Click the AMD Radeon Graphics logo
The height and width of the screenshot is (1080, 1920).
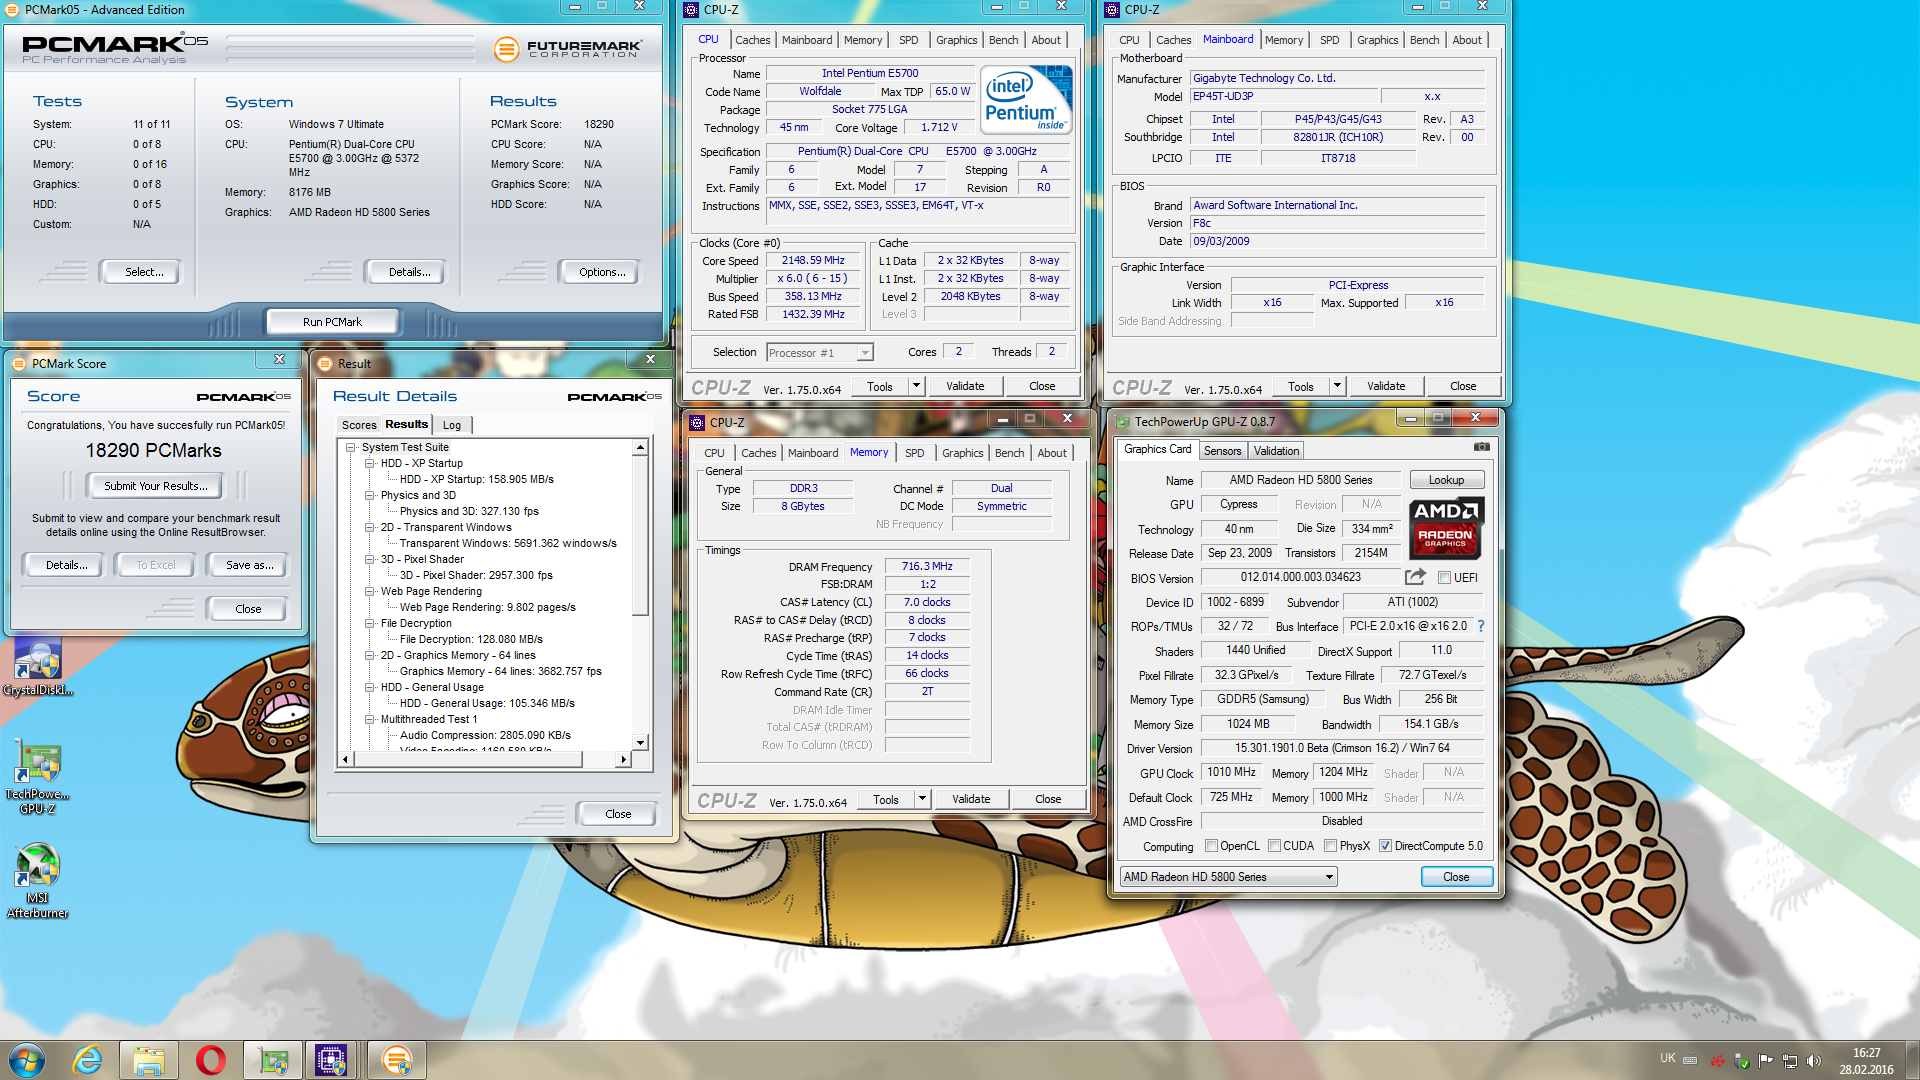pyautogui.click(x=1446, y=527)
